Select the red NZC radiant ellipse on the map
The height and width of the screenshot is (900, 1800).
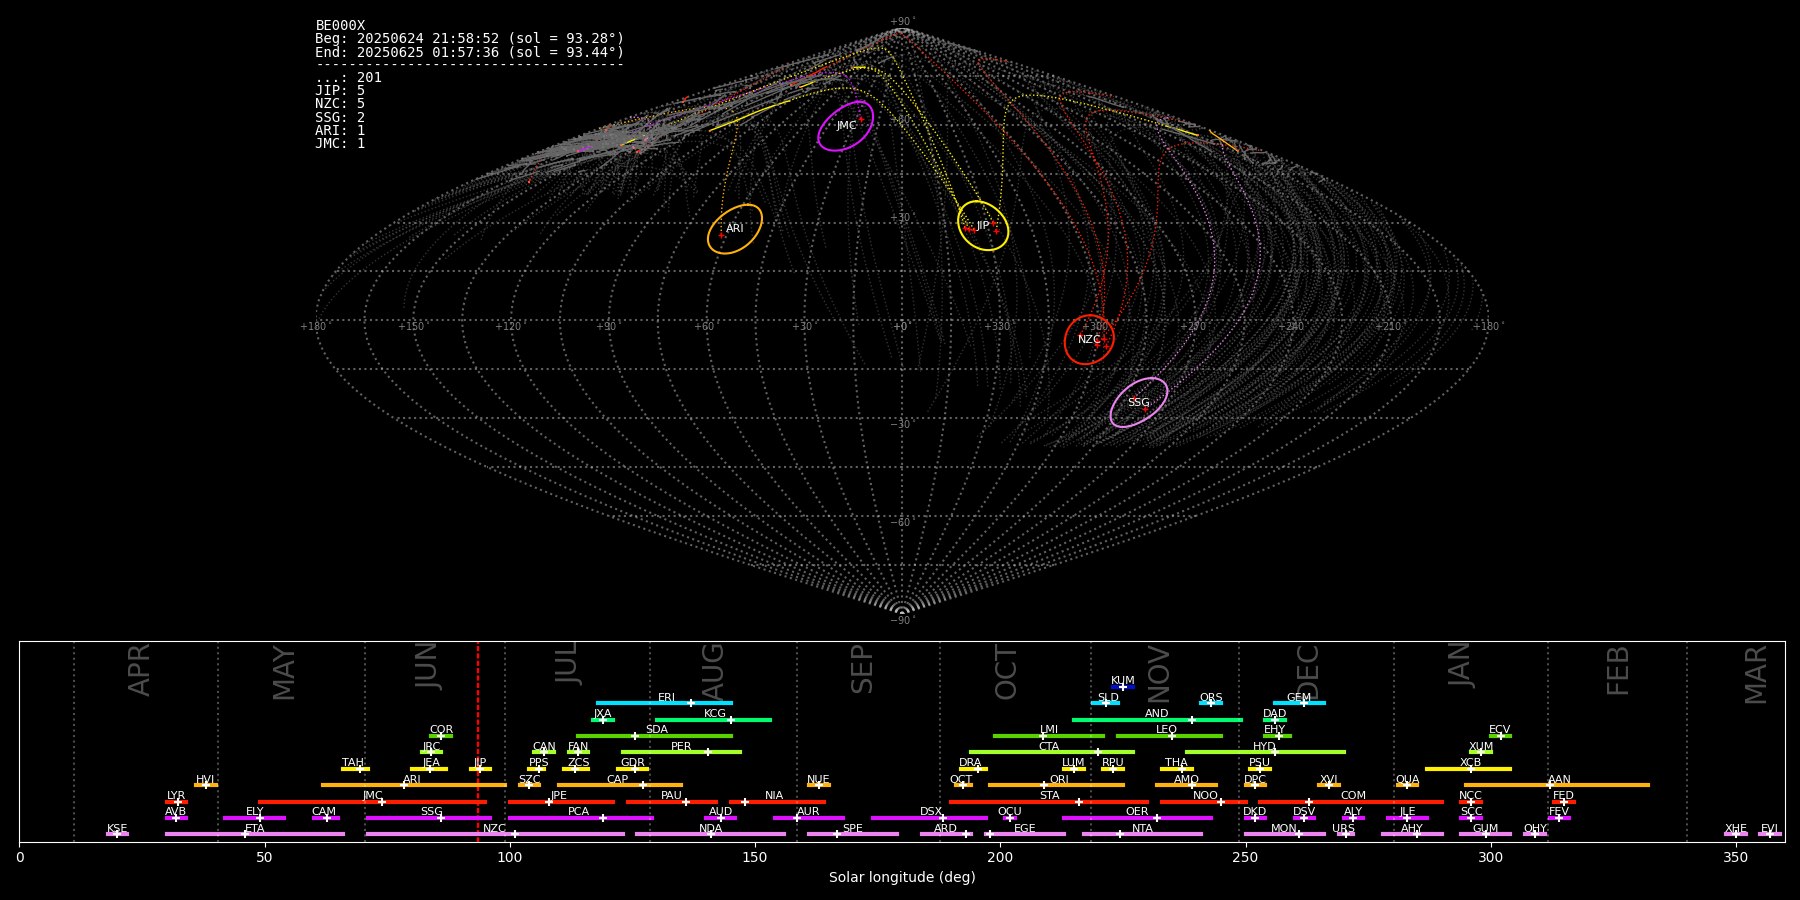[x=1089, y=340]
